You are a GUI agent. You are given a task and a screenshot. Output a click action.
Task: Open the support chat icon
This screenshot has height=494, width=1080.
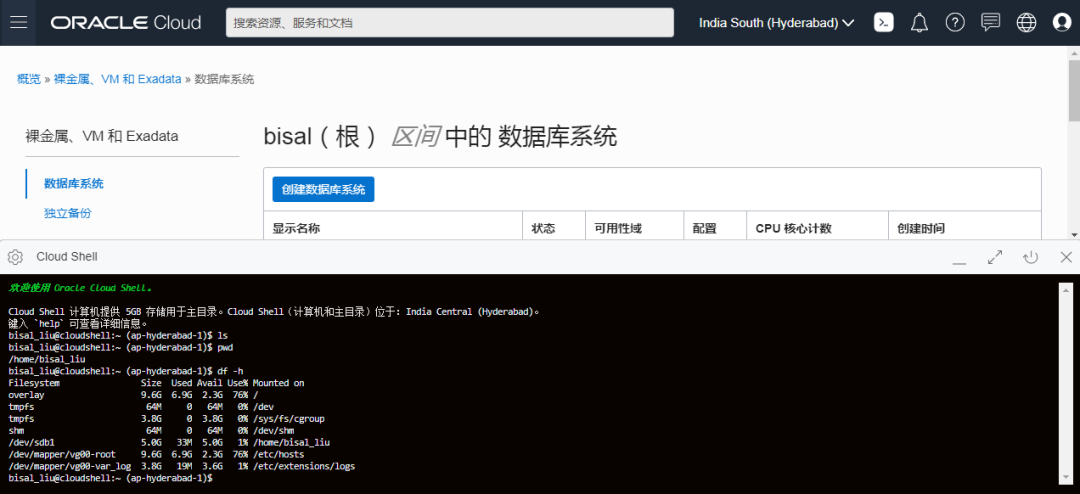coord(990,23)
